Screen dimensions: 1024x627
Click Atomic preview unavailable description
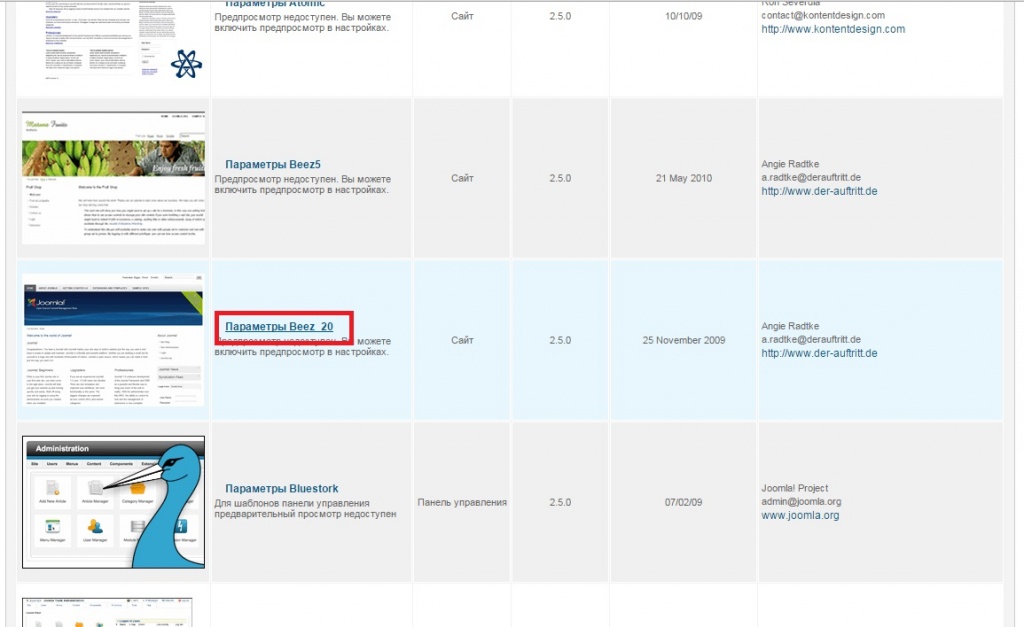pos(302,22)
